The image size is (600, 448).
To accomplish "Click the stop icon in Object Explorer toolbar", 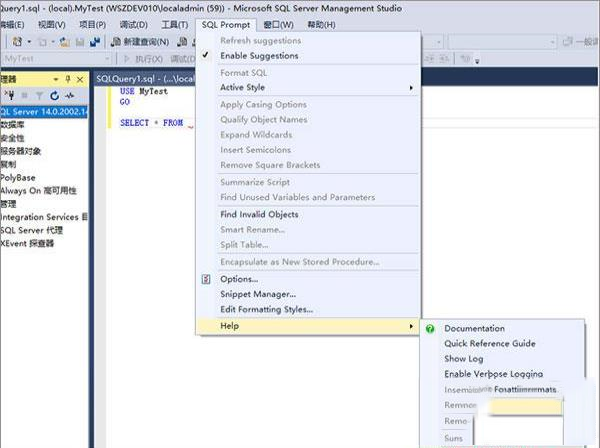I will pyautogui.click(x=24, y=95).
